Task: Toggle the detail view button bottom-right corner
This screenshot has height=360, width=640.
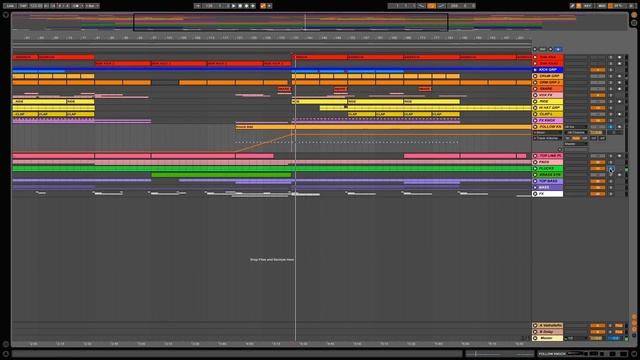Action: coord(634,353)
